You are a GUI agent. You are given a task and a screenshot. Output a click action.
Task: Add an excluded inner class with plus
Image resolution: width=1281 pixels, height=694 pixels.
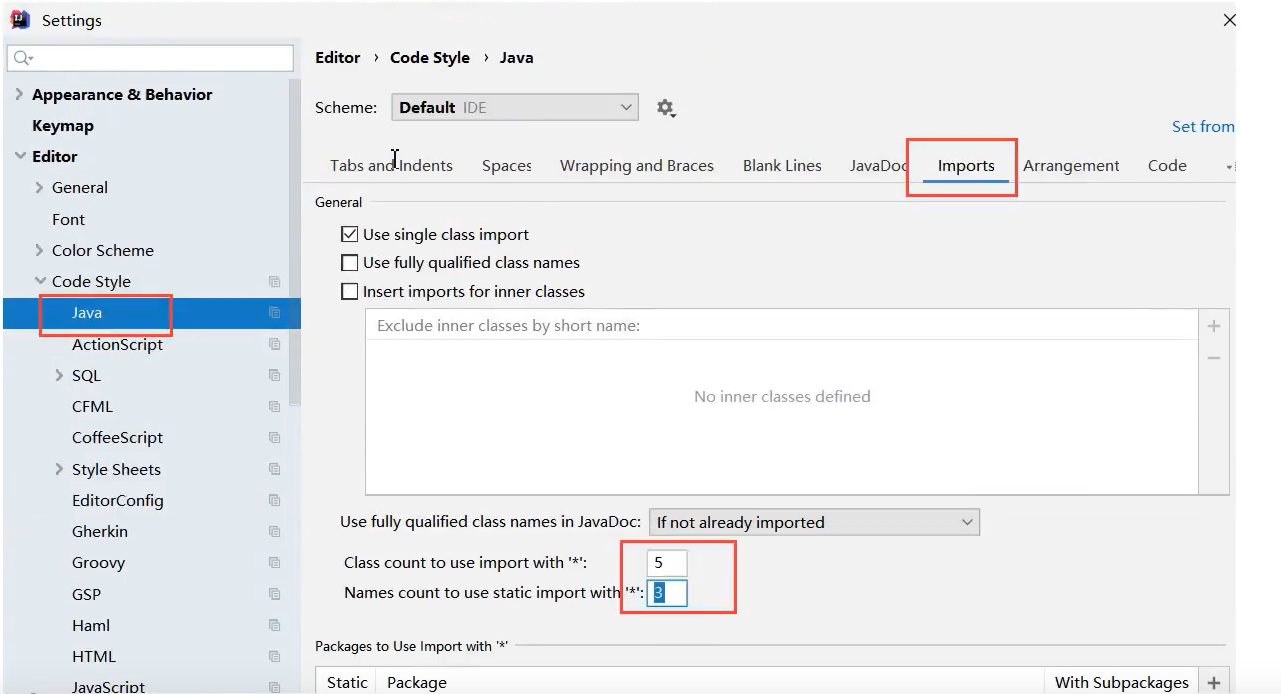point(1214,326)
